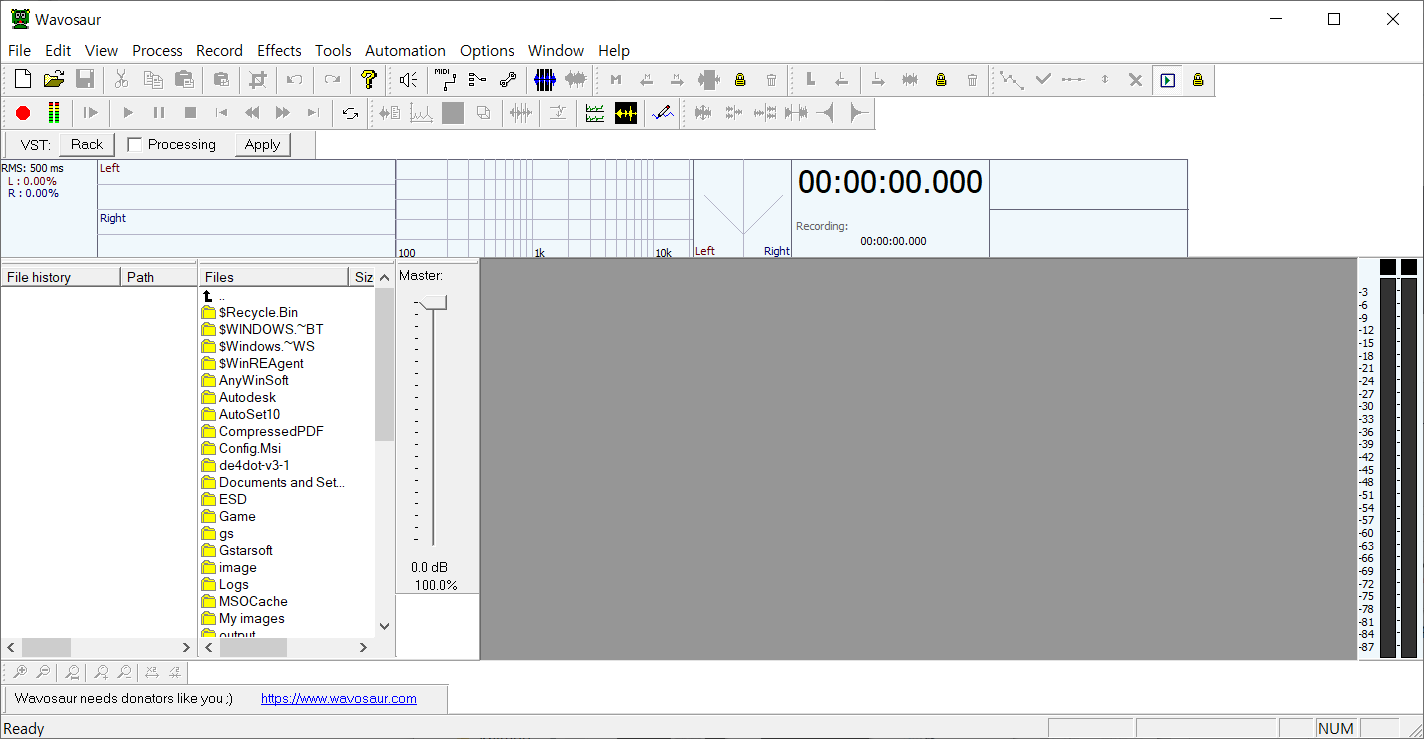Image resolution: width=1424 pixels, height=739 pixels.
Task: Open the Tools menu
Action: point(333,50)
